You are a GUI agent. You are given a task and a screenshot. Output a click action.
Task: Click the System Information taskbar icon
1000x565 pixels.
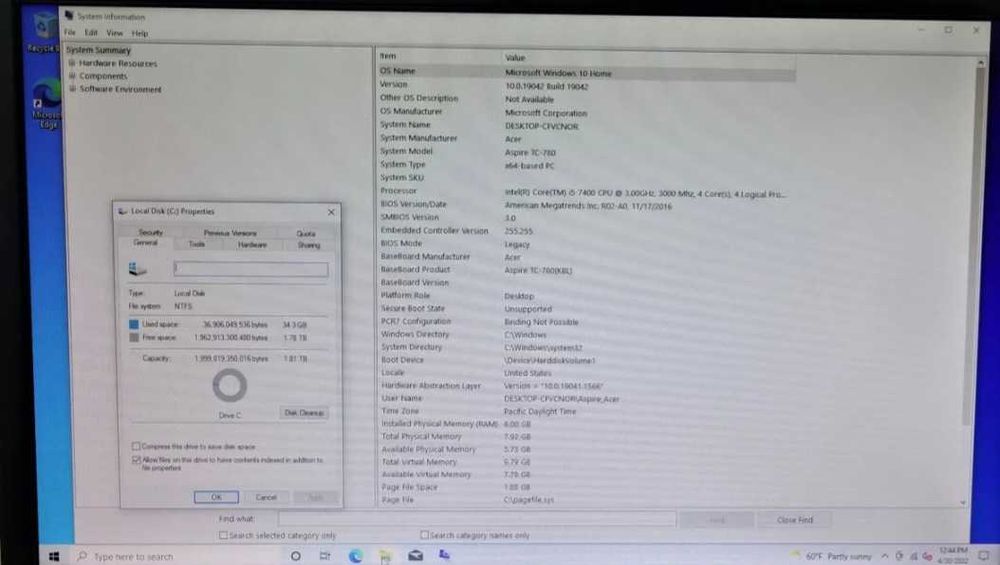pos(445,555)
